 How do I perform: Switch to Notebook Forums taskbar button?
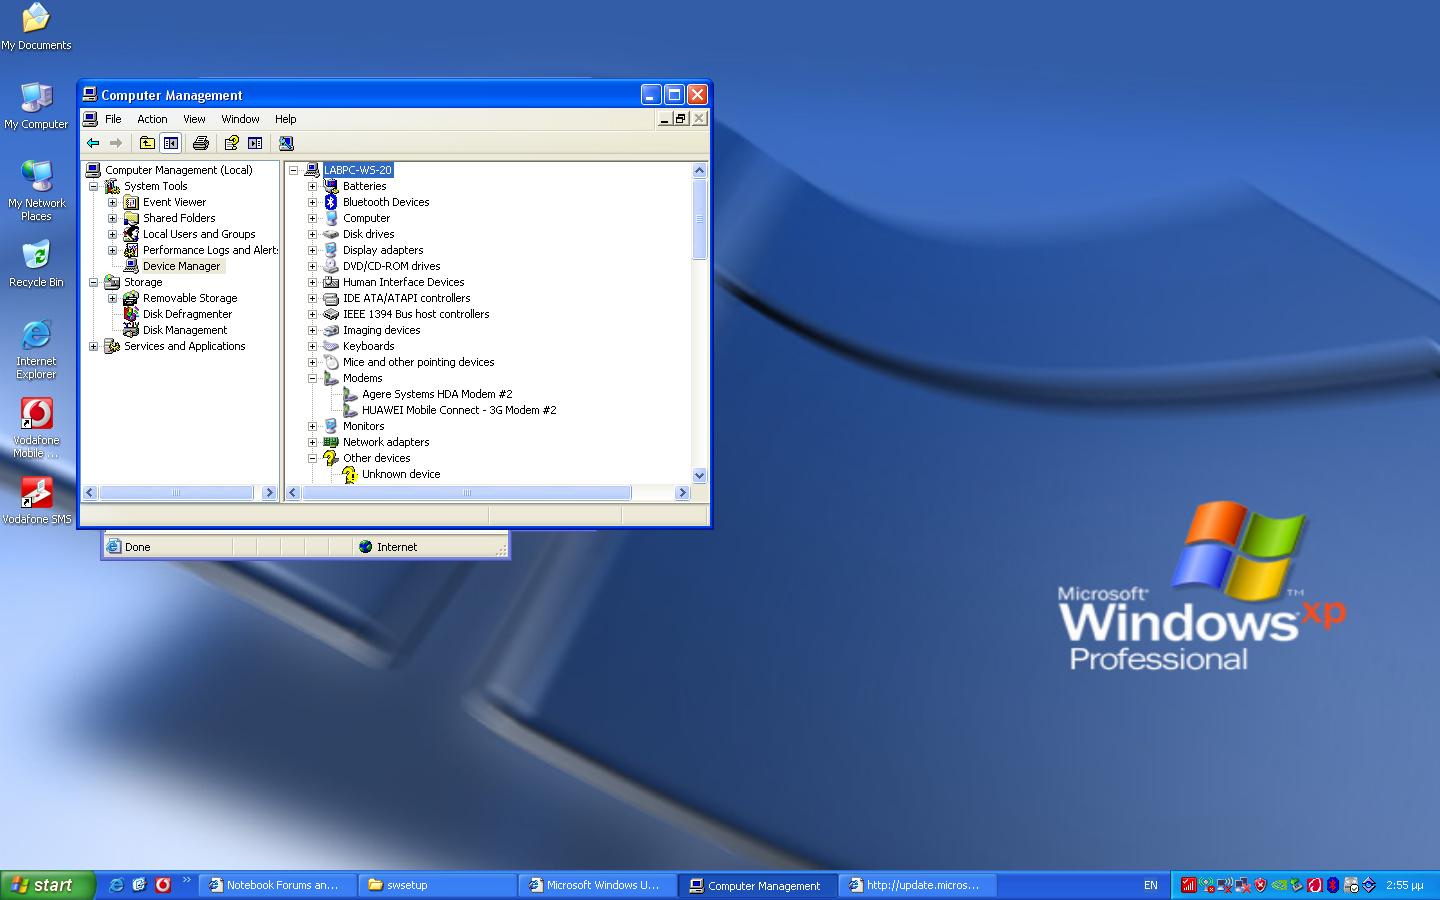277,885
